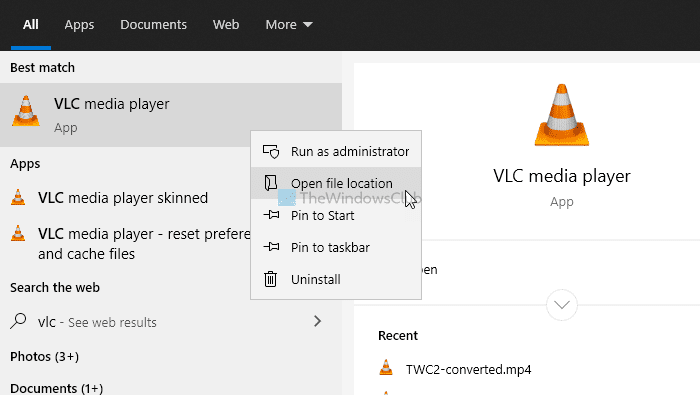Screen dimensions: 700x395
Task: Click the trash can icon beside Uninstall
Action: (271, 279)
